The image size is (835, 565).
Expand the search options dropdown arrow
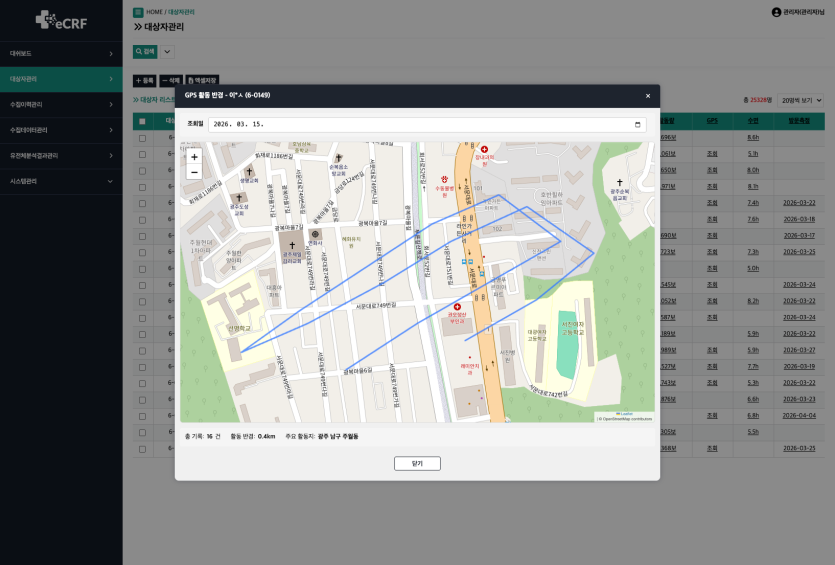coord(167,52)
